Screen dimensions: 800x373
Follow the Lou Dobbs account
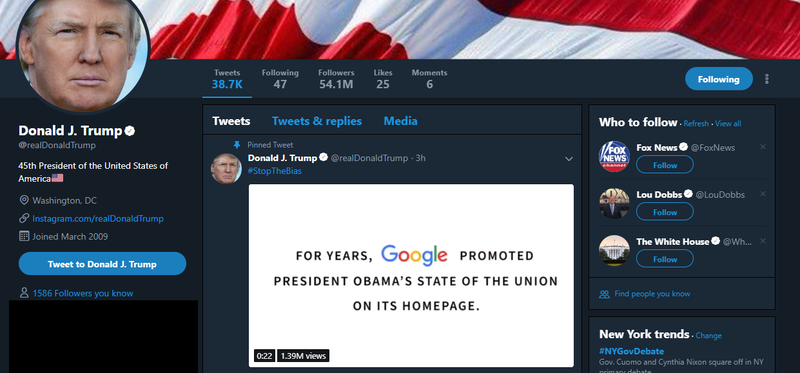[665, 212]
